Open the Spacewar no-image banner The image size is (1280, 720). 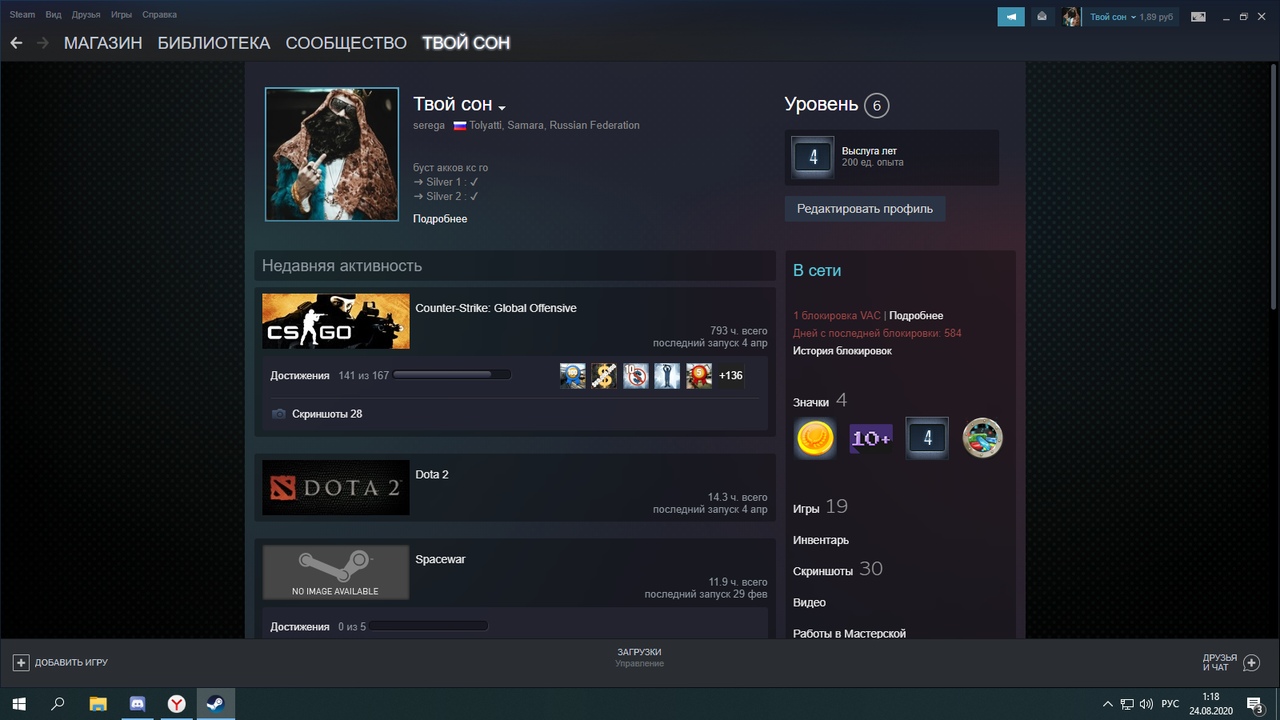pyautogui.click(x=336, y=572)
